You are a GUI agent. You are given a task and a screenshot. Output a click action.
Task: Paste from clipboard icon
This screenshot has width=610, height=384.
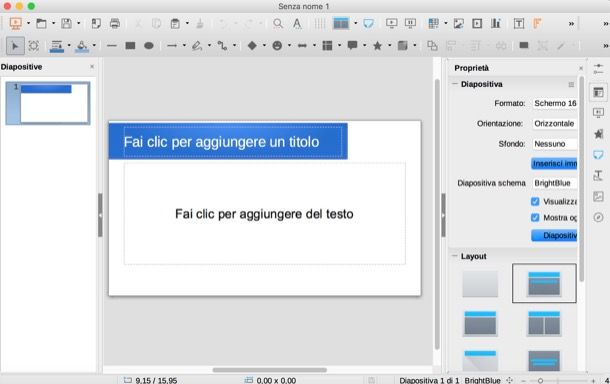(x=175, y=24)
